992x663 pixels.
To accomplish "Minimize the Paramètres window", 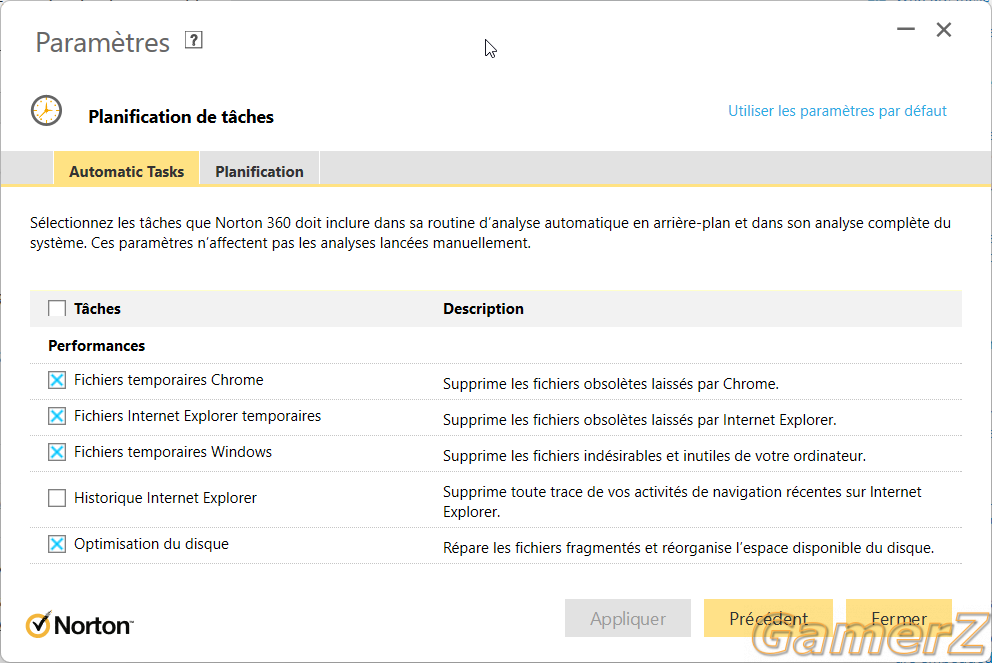I will pos(906,29).
